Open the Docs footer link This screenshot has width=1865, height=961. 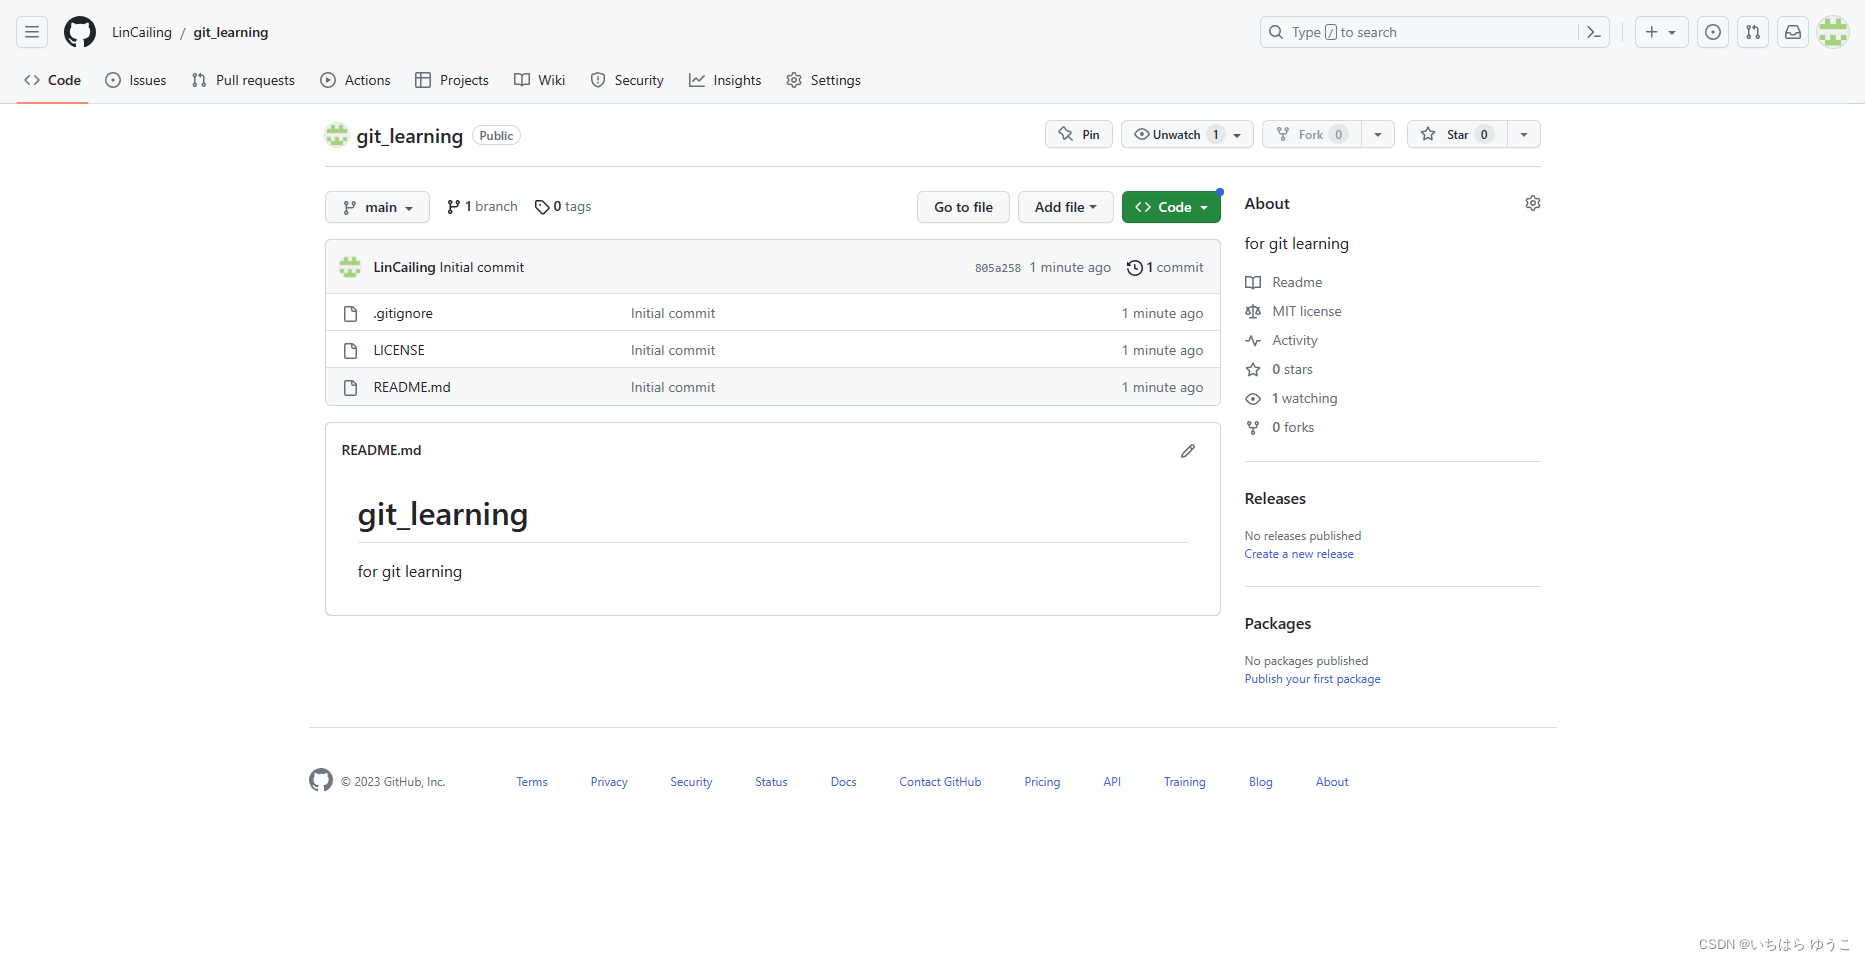click(843, 782)
